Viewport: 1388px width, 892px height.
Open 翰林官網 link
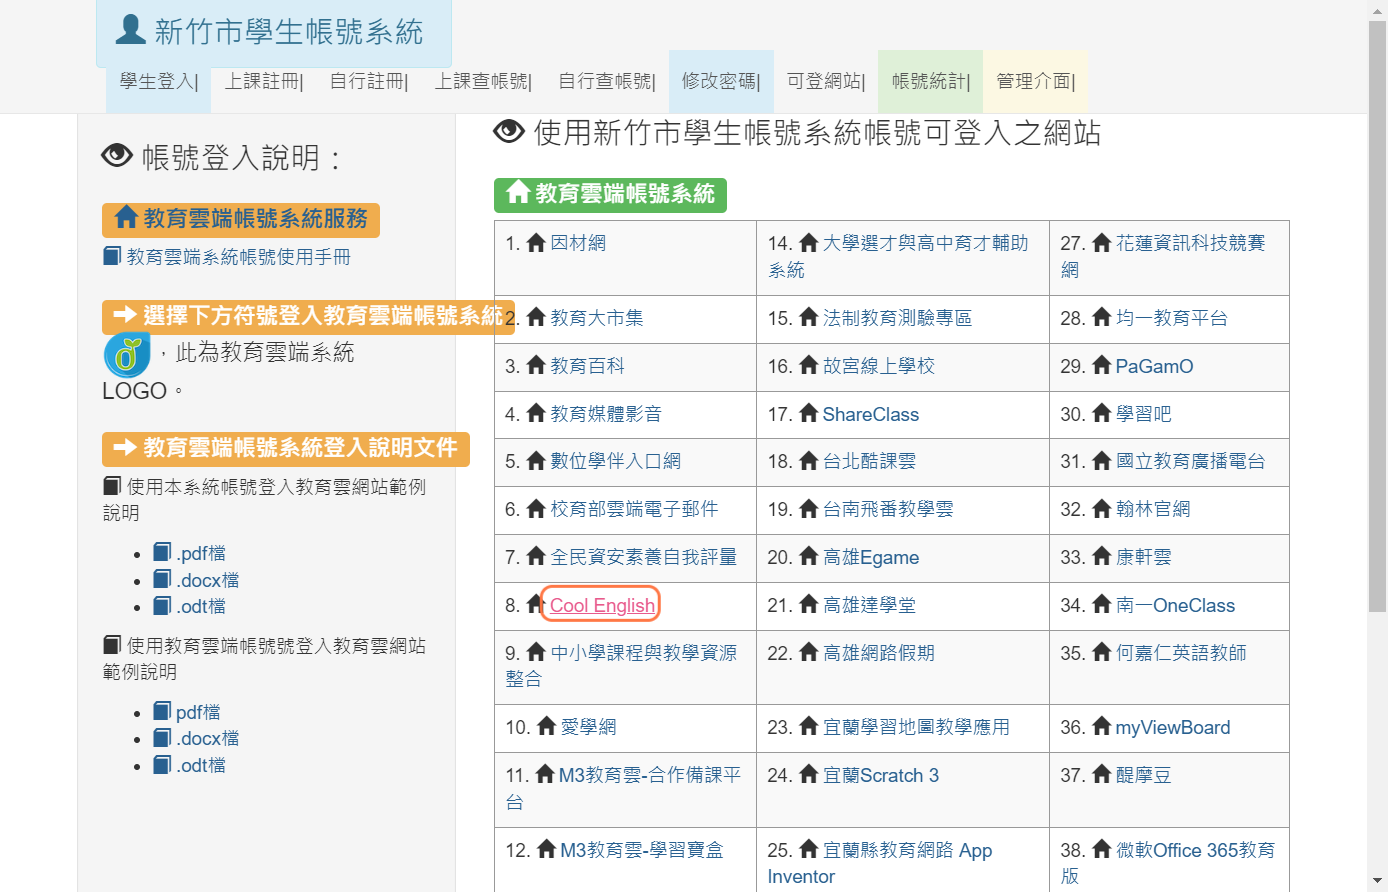[1153, 509]
